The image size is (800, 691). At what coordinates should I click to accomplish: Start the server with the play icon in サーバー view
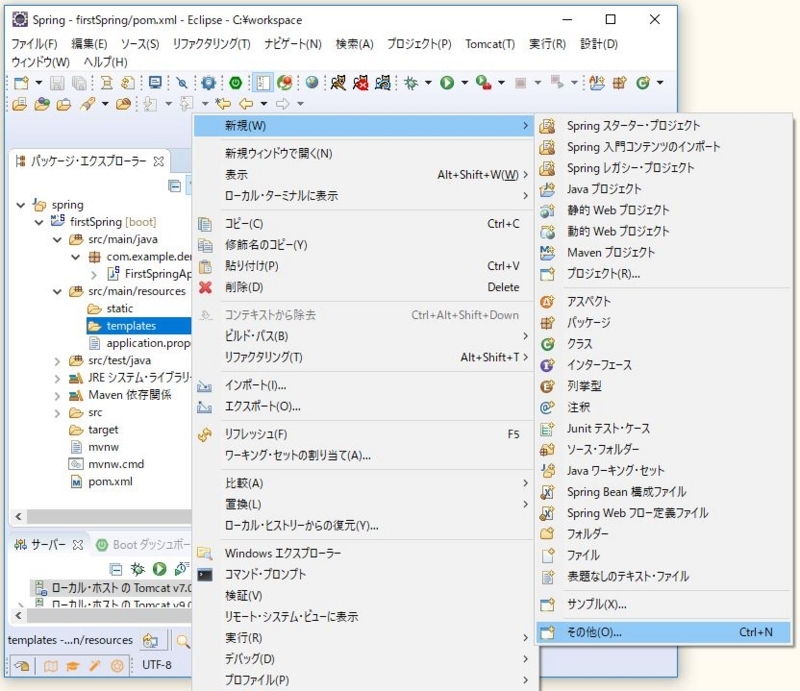tap(160, 567)
